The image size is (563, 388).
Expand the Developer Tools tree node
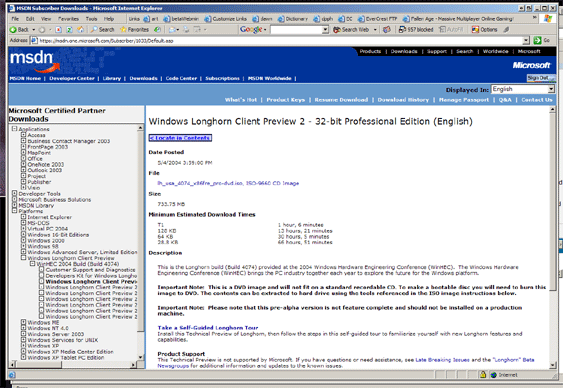pyautogui.click(x=14, y=193)
